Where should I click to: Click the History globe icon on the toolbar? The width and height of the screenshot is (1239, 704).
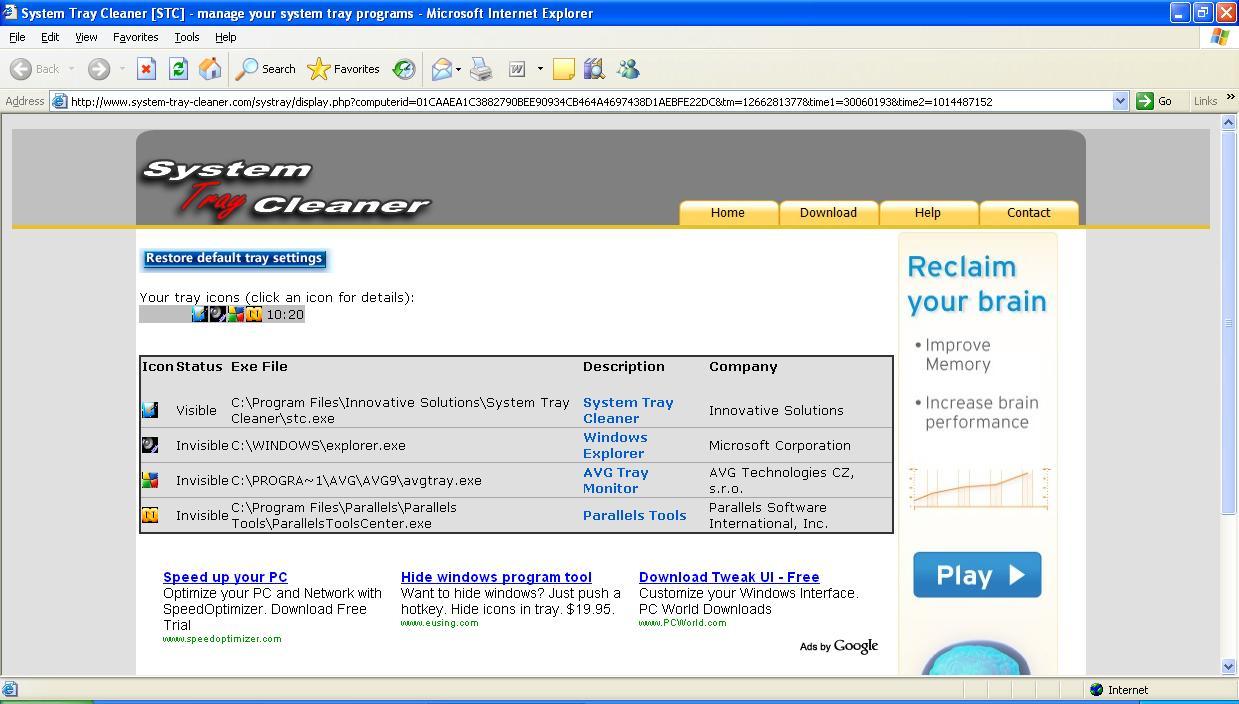[404, 68]
